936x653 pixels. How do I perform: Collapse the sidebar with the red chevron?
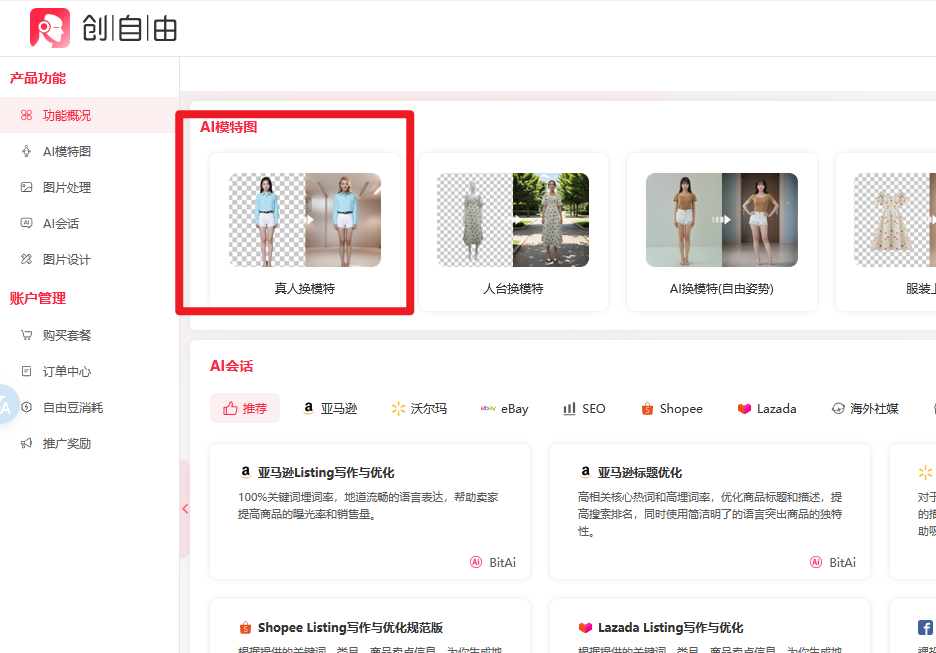tap(185, 509)
